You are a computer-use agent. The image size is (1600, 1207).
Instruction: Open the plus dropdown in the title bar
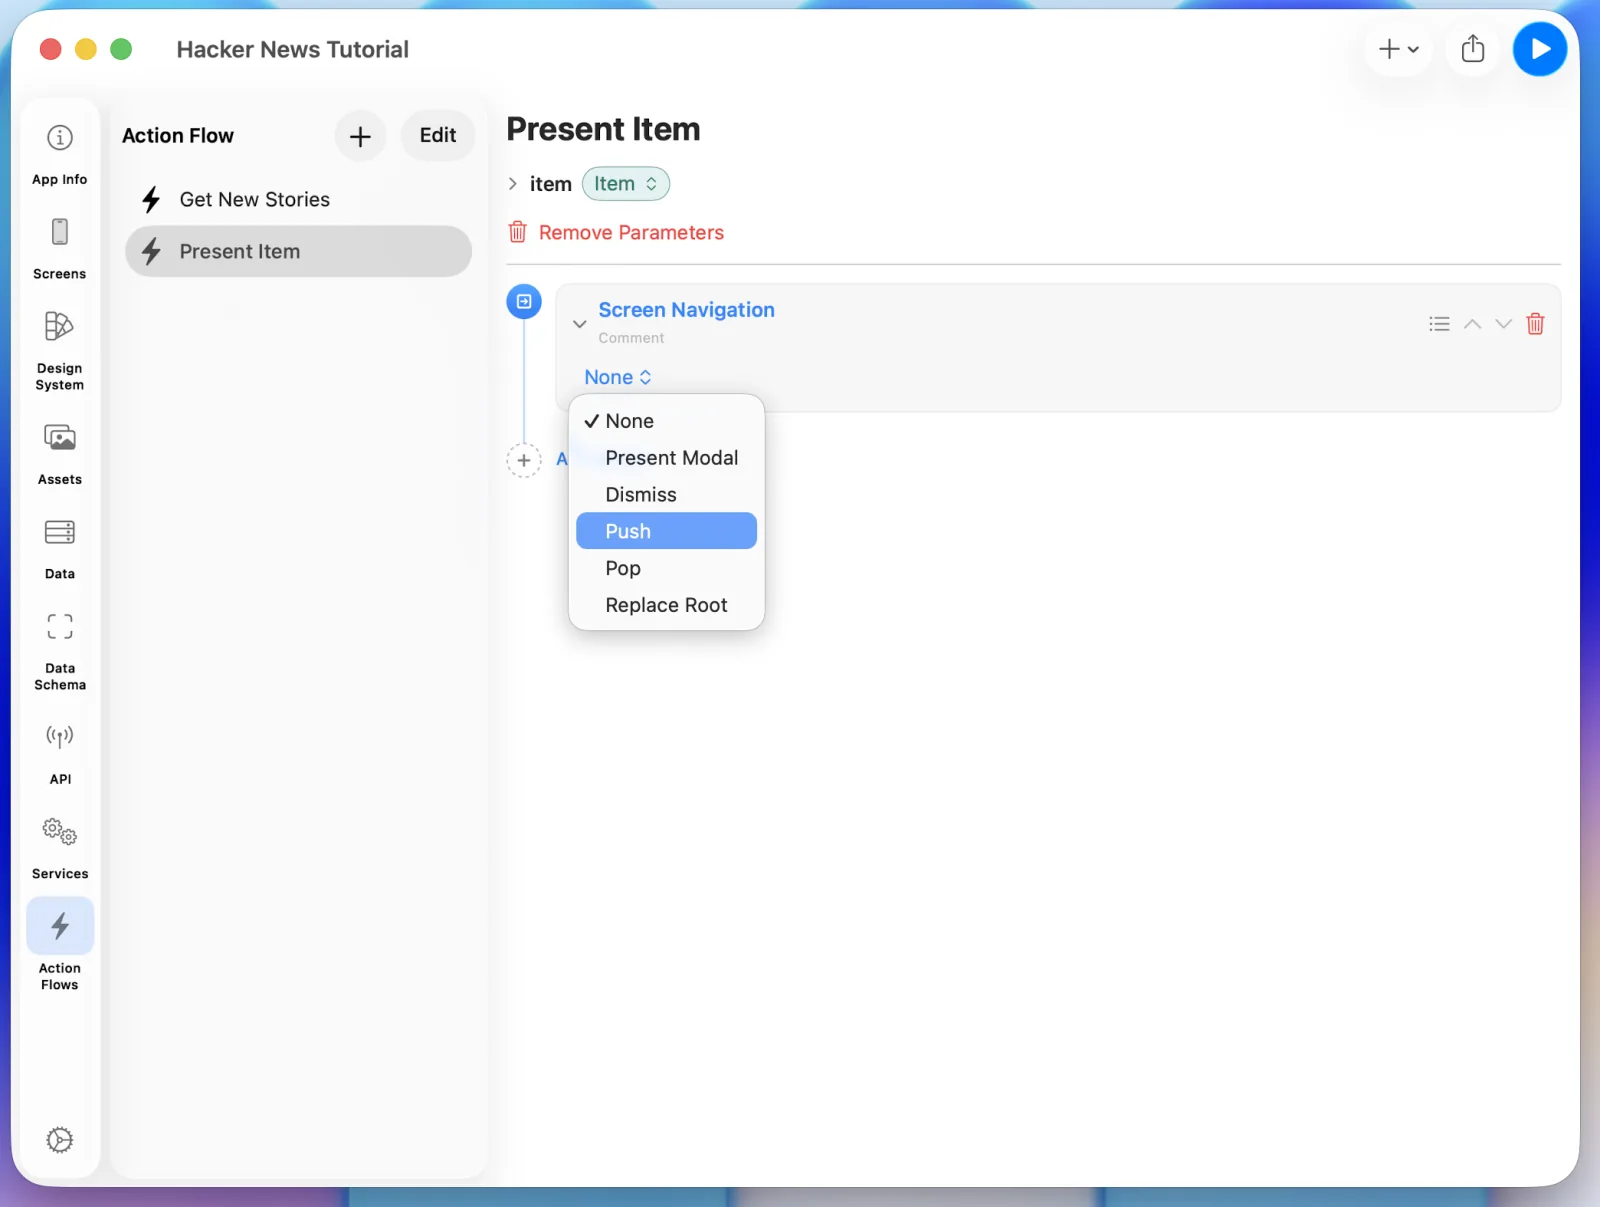click(x=1398, y=49)
